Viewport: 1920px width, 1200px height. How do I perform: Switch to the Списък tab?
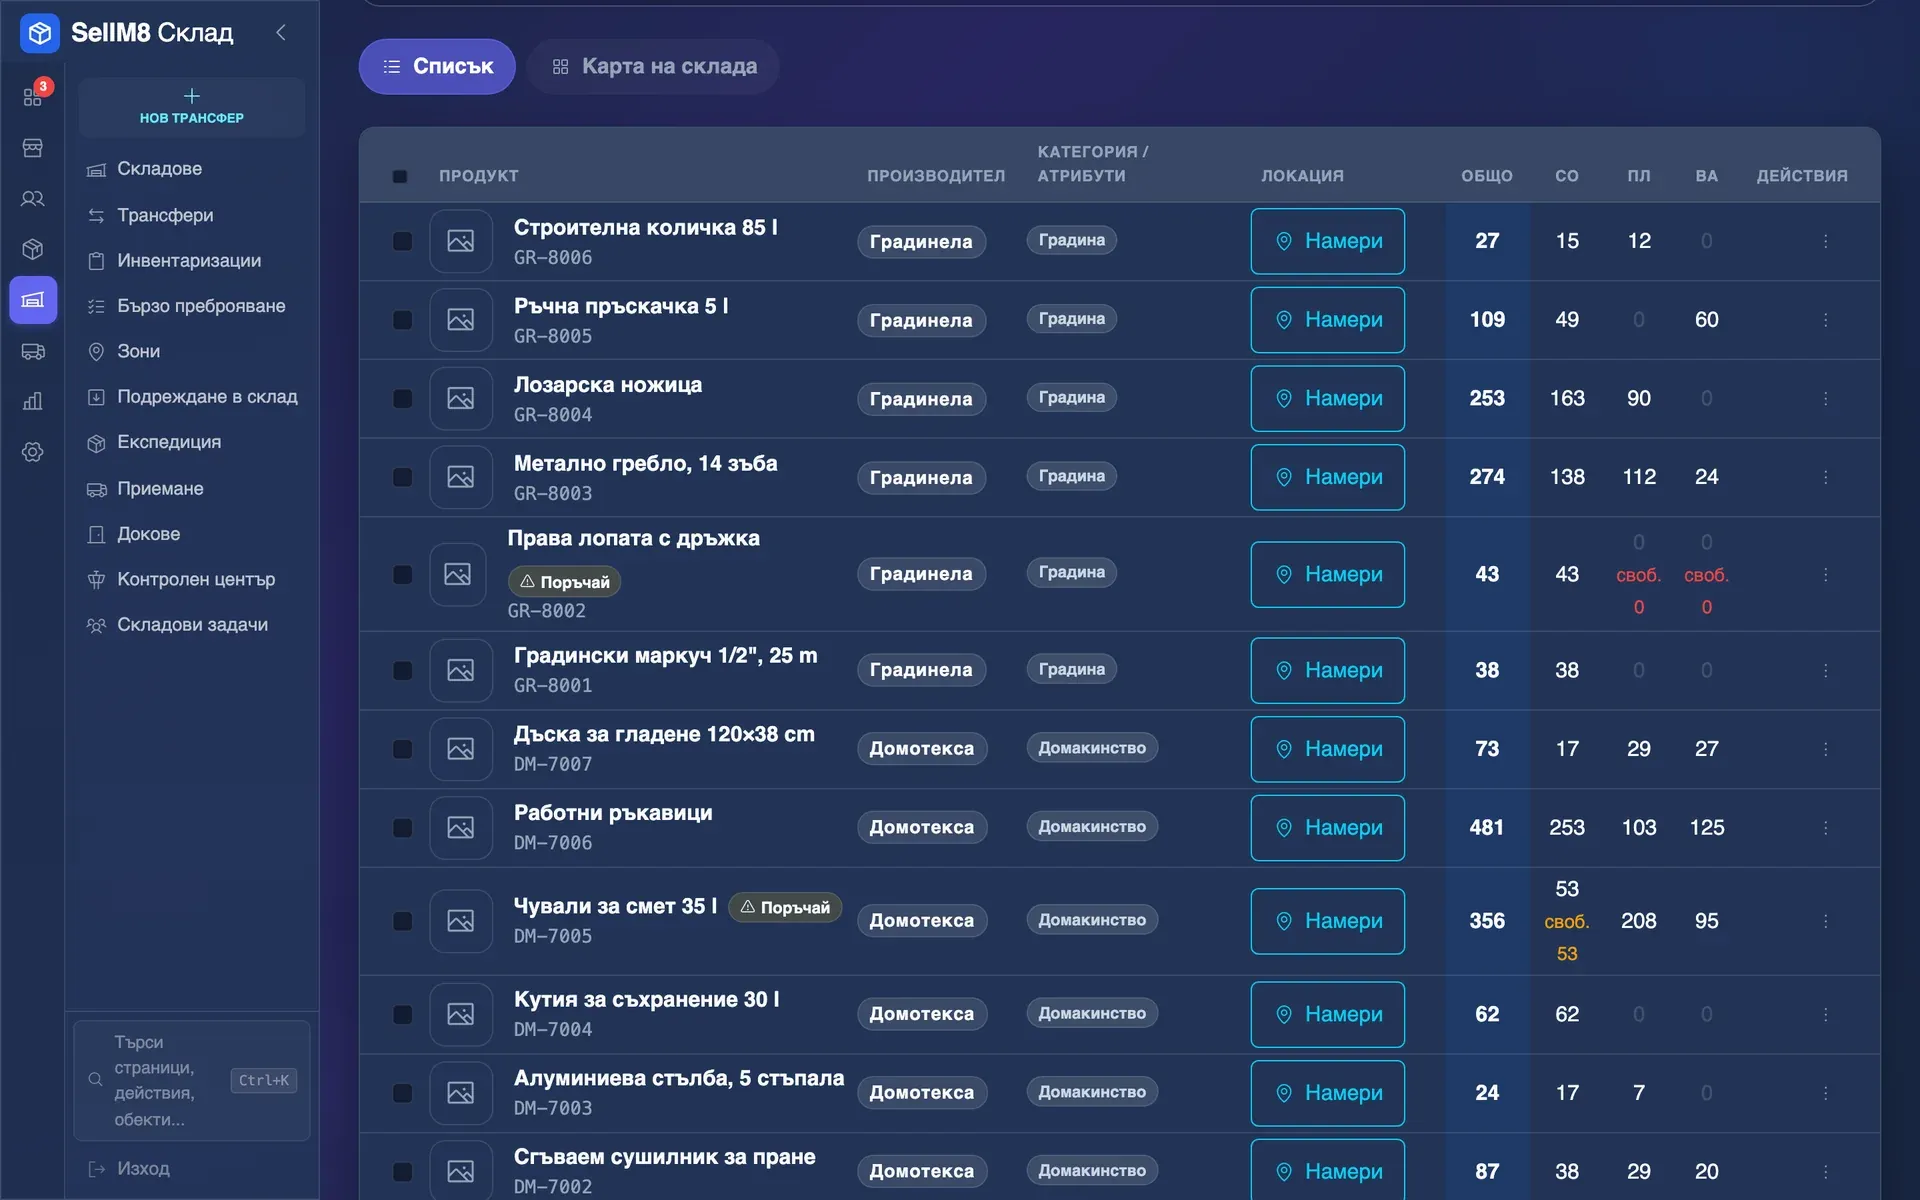click(x=437, y=66)
